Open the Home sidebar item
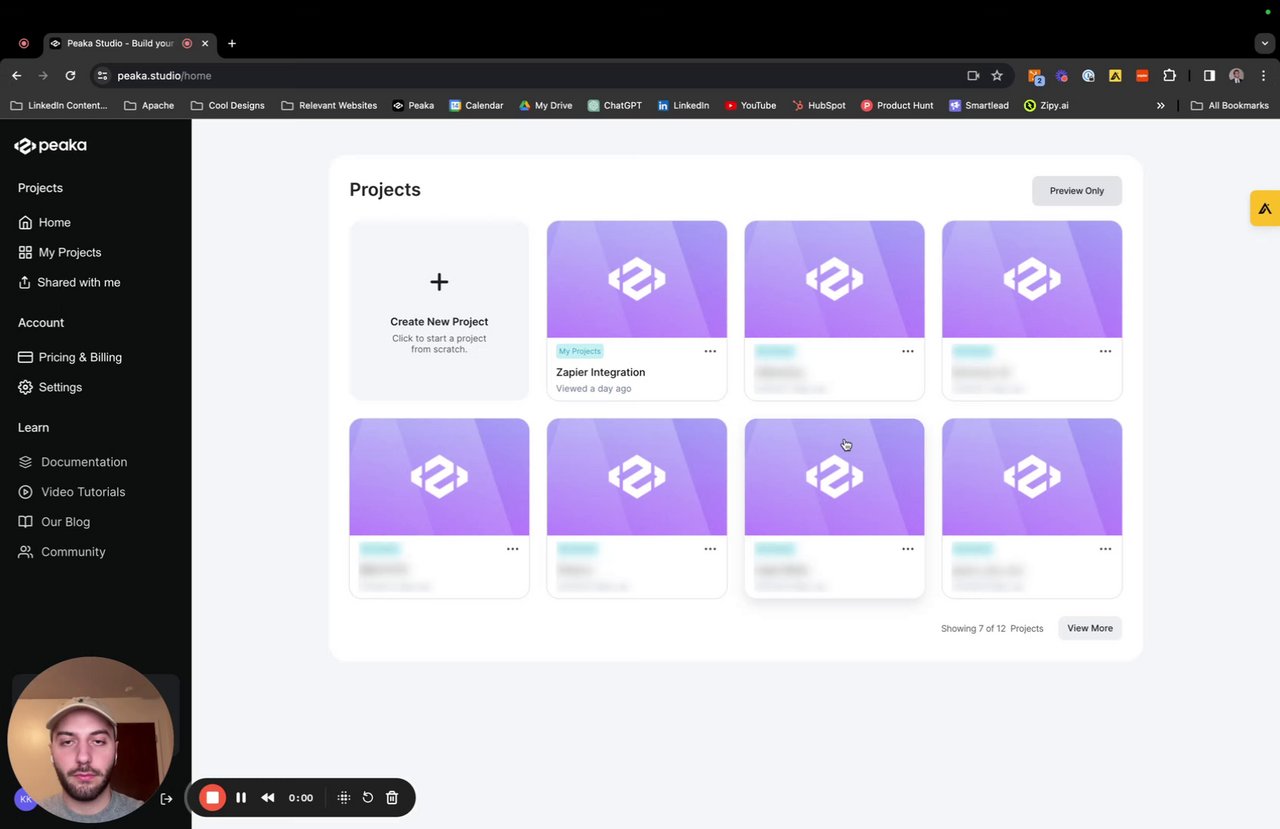This screenshot has width=1280, height=829. coord(44,222)
